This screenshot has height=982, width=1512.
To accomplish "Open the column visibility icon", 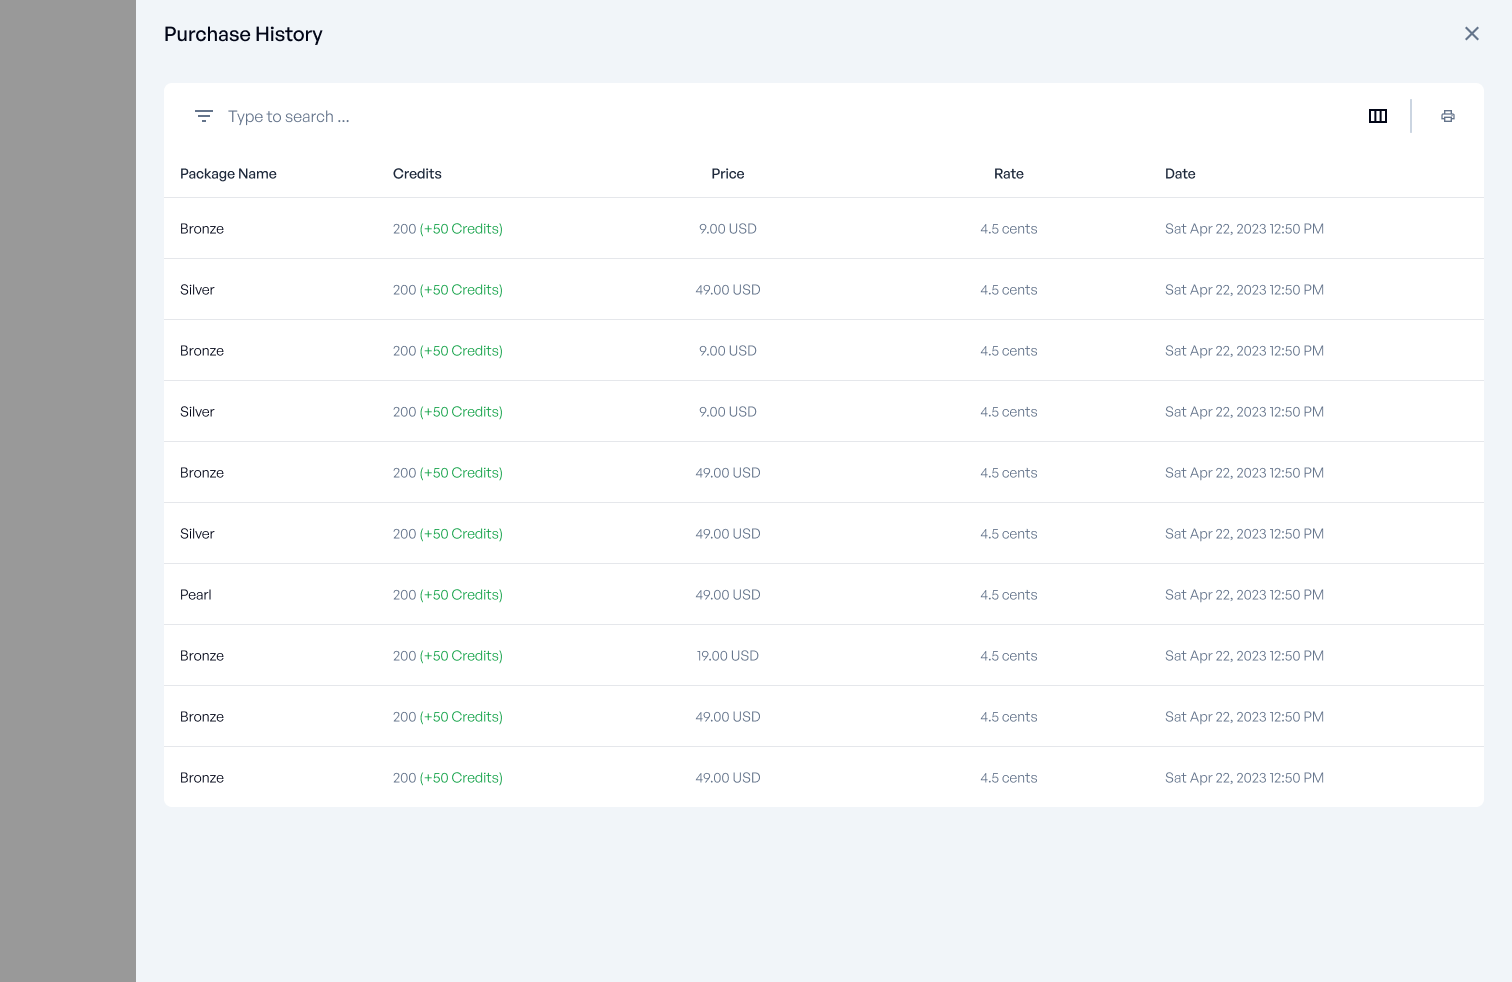I will pyautogui.click(x=1377, y=116).
